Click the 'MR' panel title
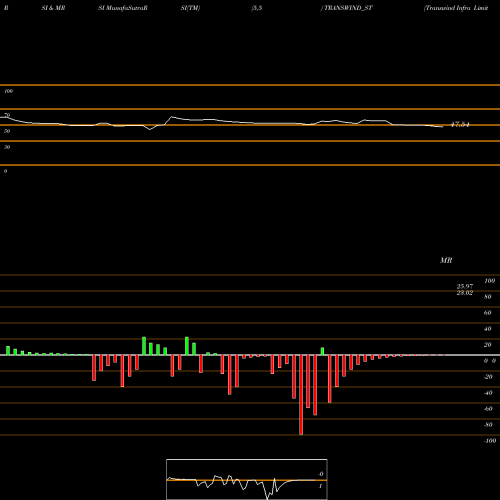 pyautogui.click(x=446, y=260)
